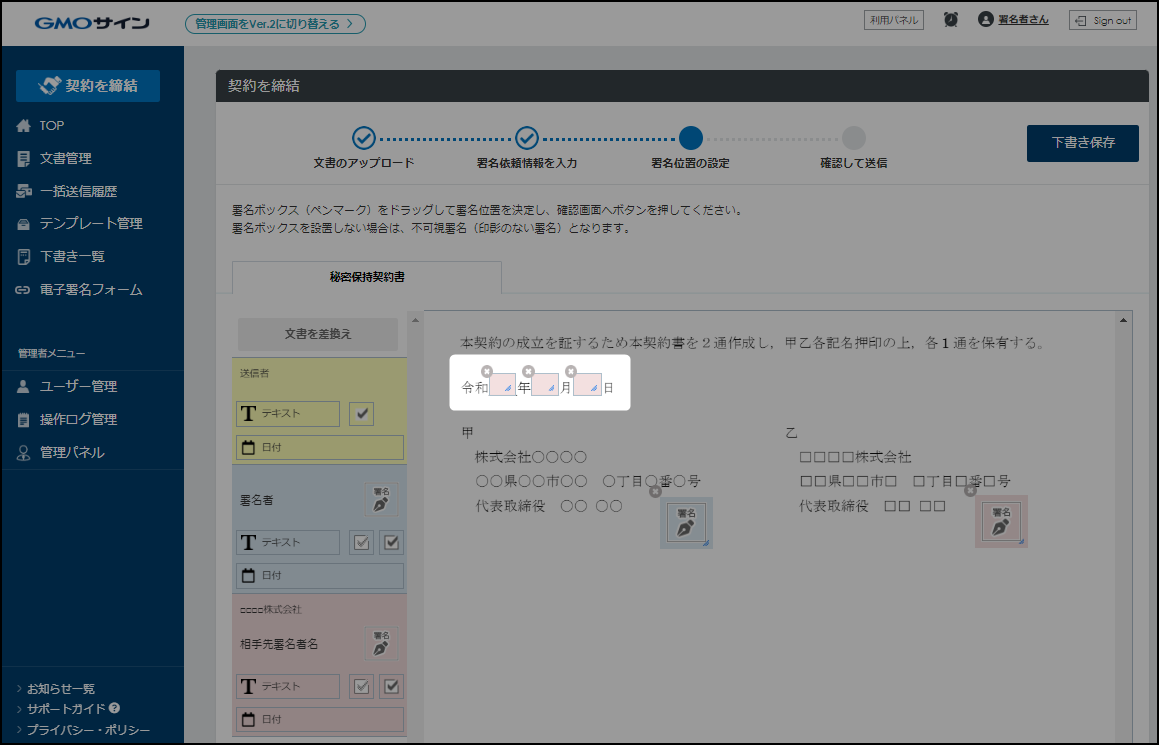The image size is (1159, 745).
Task: Select the signature pen icon under 署名者
Action: coord(381,499)
